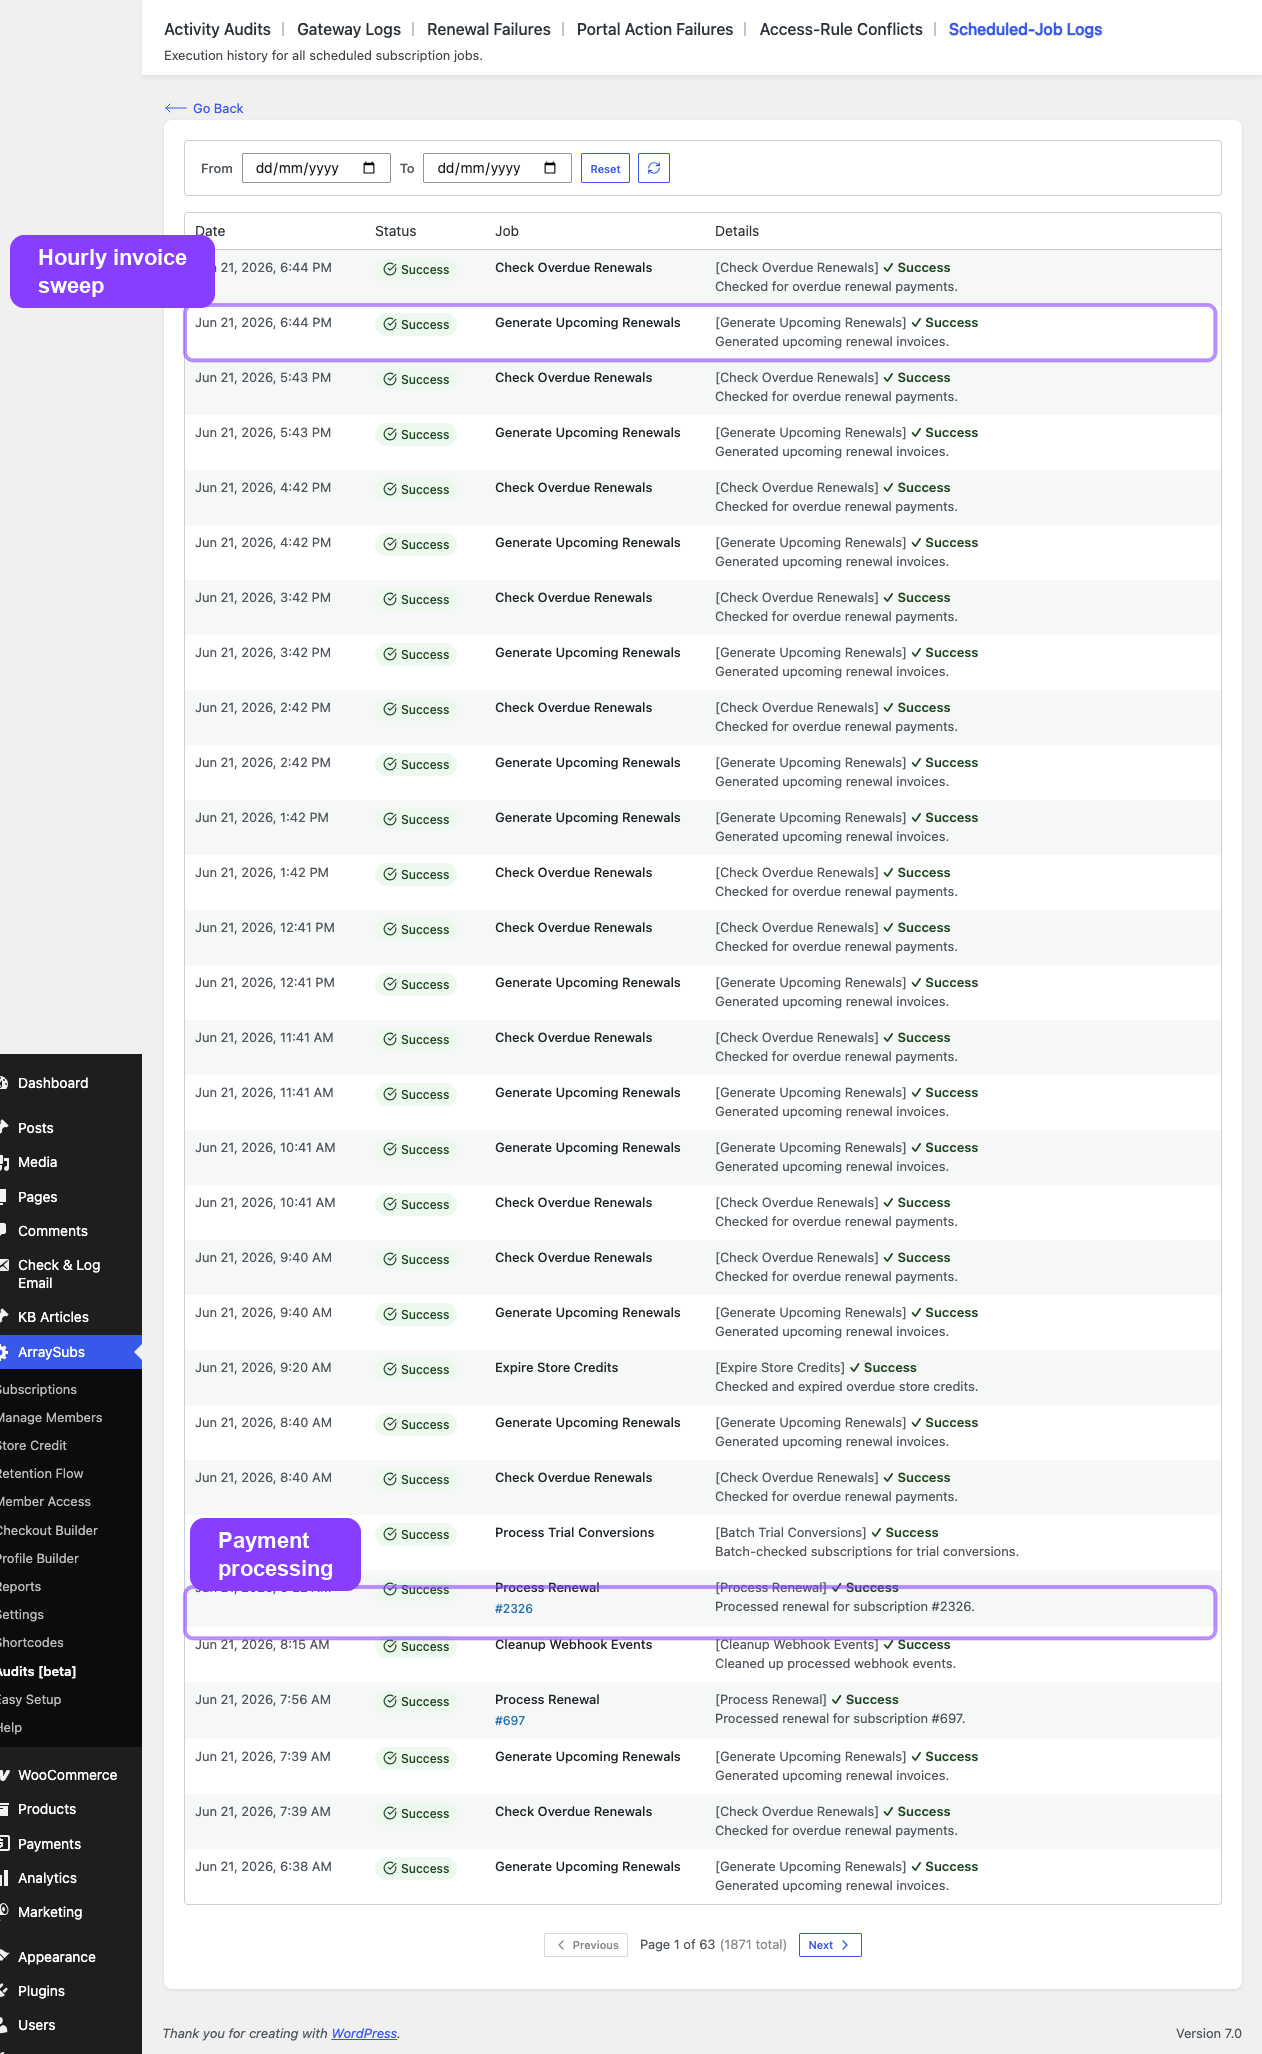Click the Users icon in sidebar
1262x2054 pixels.
click(4, 2025)
